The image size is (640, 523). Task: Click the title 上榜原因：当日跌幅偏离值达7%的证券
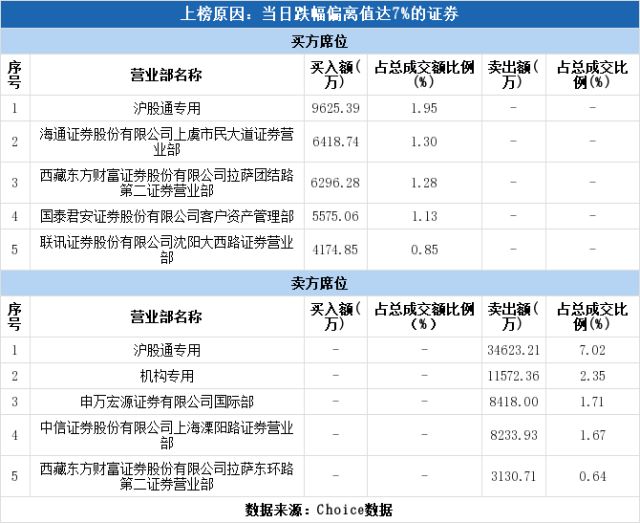tap(319, 14)
